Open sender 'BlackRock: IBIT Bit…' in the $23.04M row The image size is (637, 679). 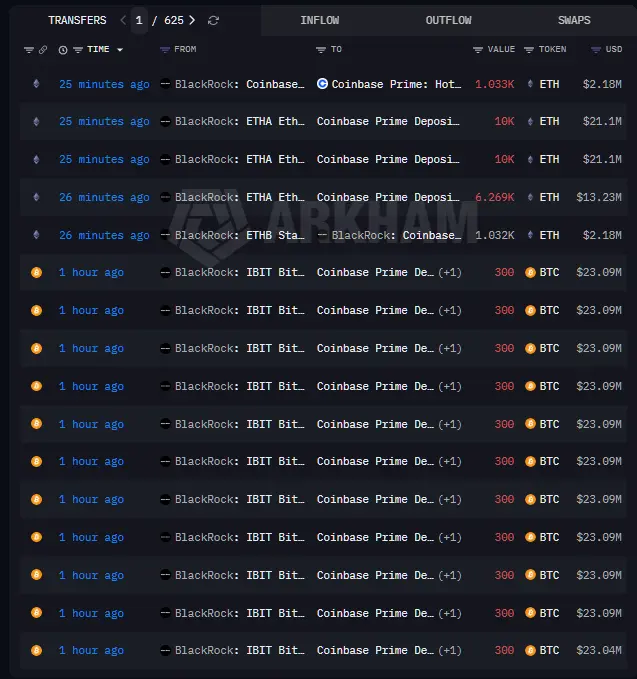tap(240, 650)
